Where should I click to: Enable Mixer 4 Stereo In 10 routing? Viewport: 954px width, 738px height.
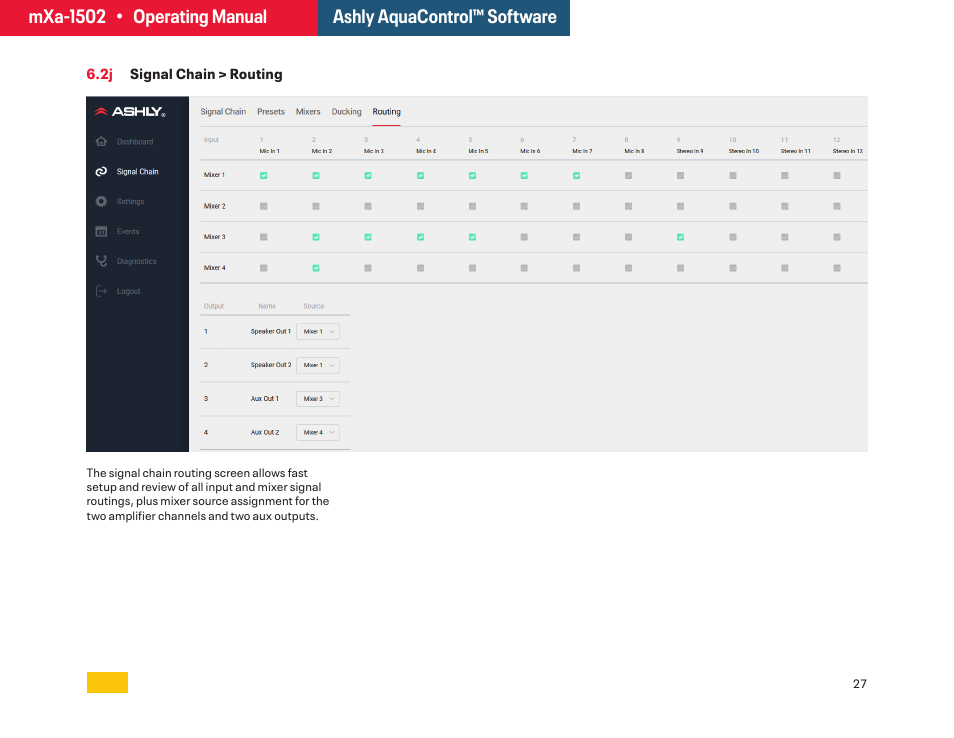[x=733, y=268]
